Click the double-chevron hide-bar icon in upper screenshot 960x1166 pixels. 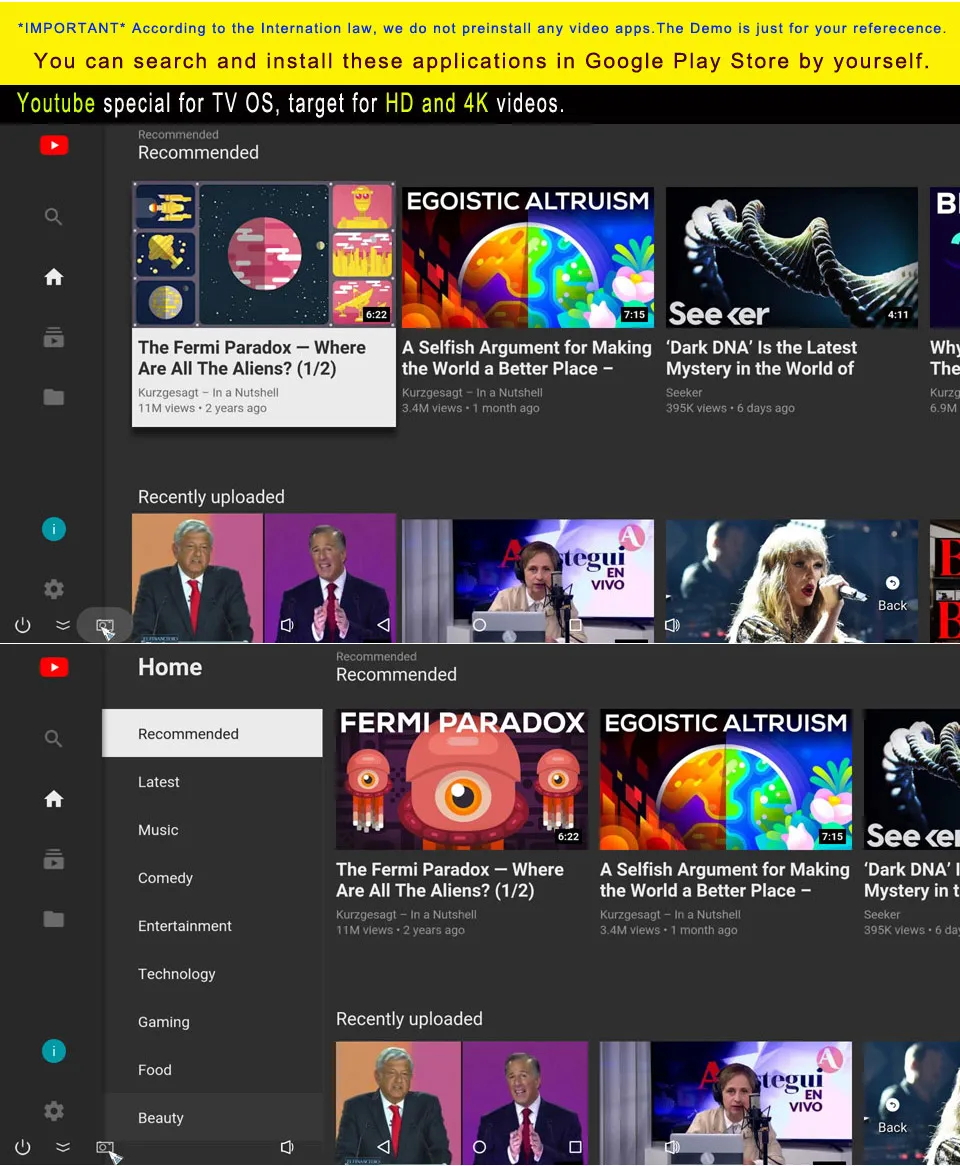(63, 625)
